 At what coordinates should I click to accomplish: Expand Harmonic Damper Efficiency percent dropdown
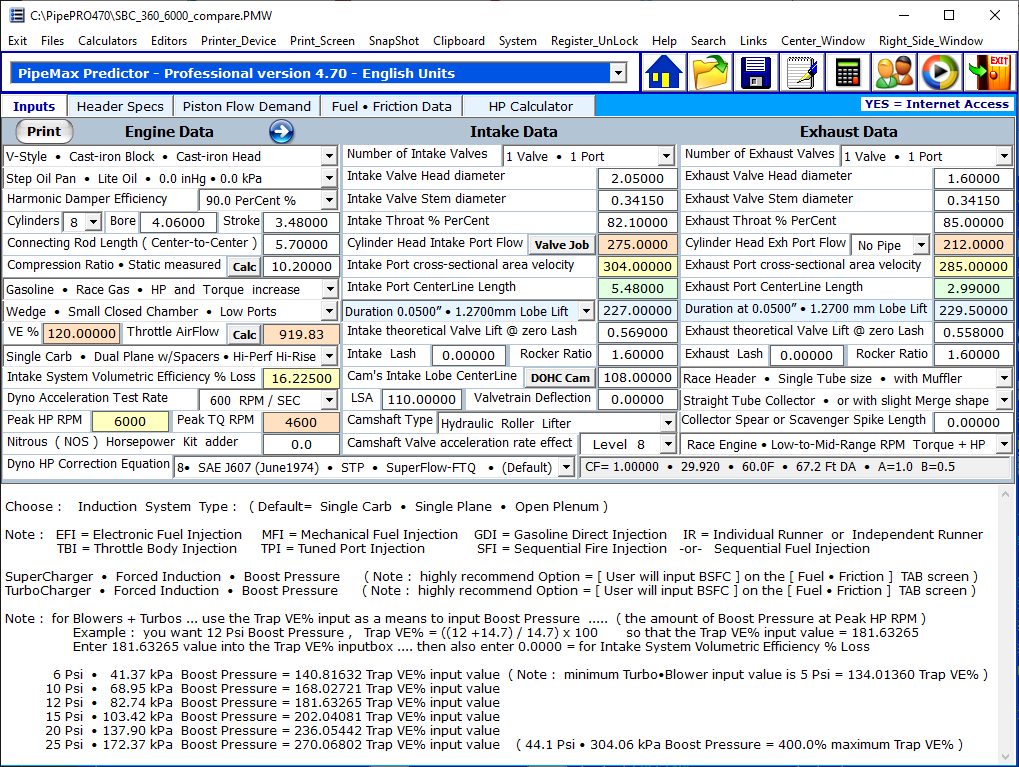coord(329,200)
